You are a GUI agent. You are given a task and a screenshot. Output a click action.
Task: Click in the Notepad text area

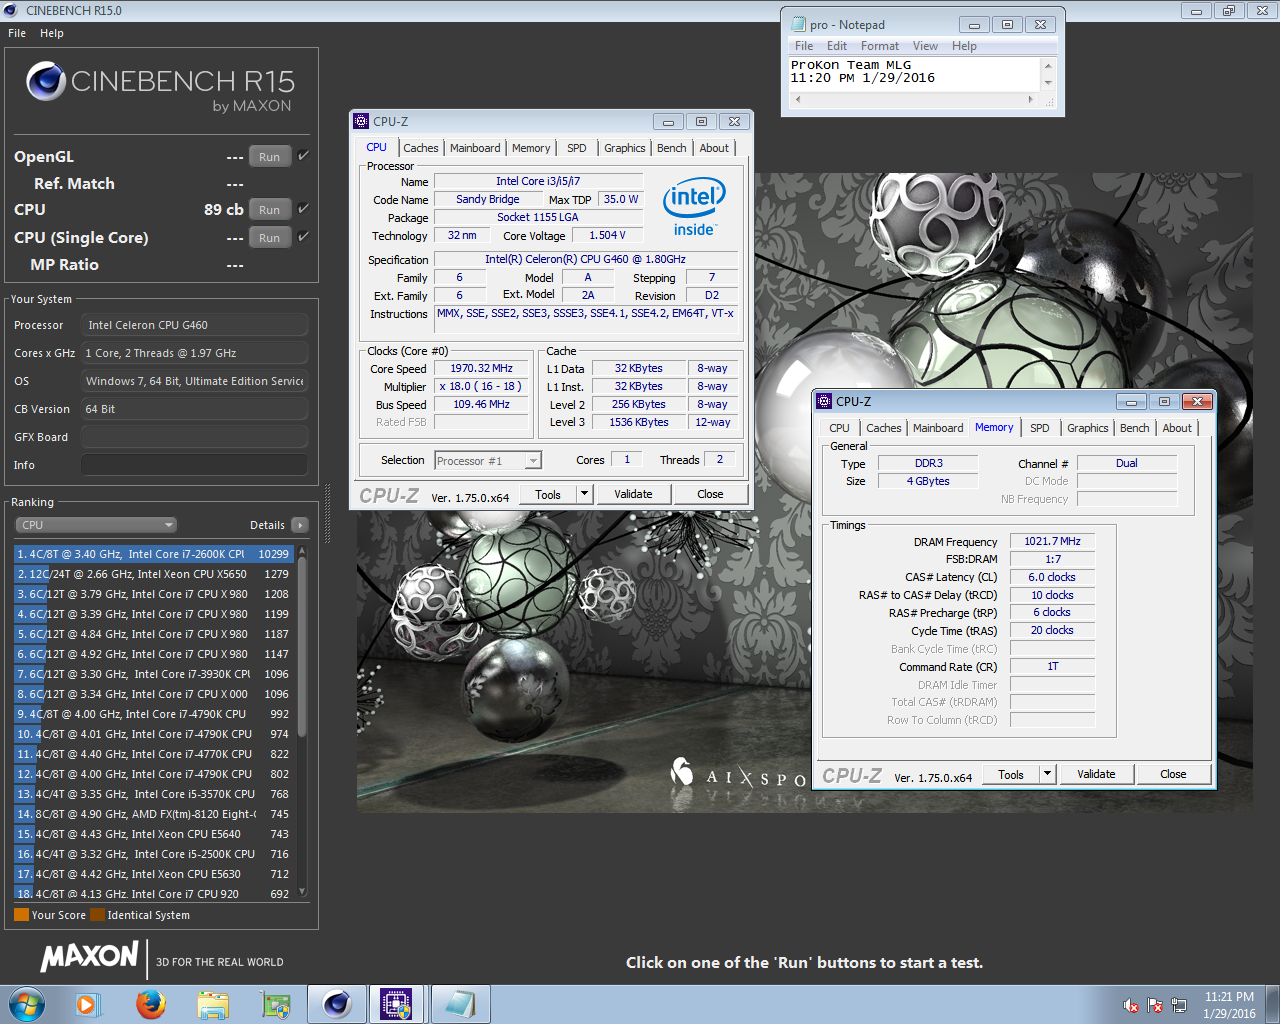pyautogui.click(x=913, y=74)
